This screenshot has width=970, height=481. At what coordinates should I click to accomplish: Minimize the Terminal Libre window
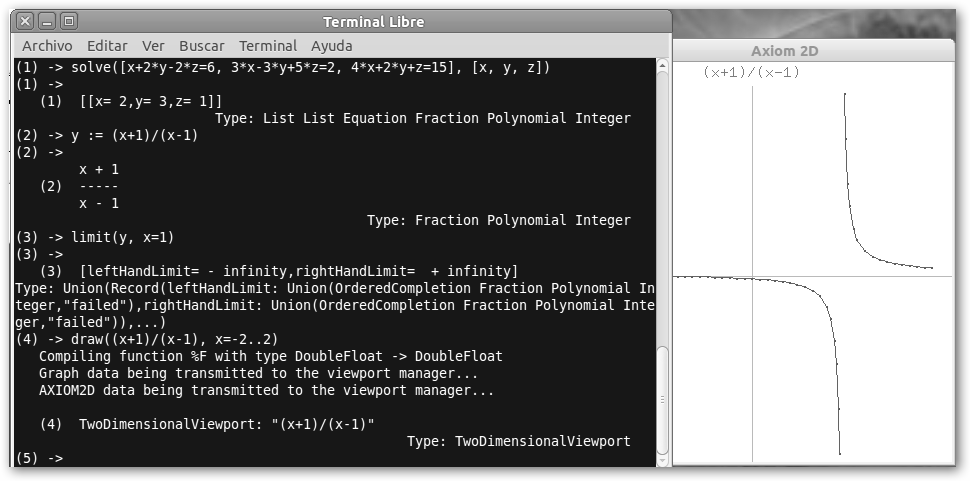(x=47, y=21)
